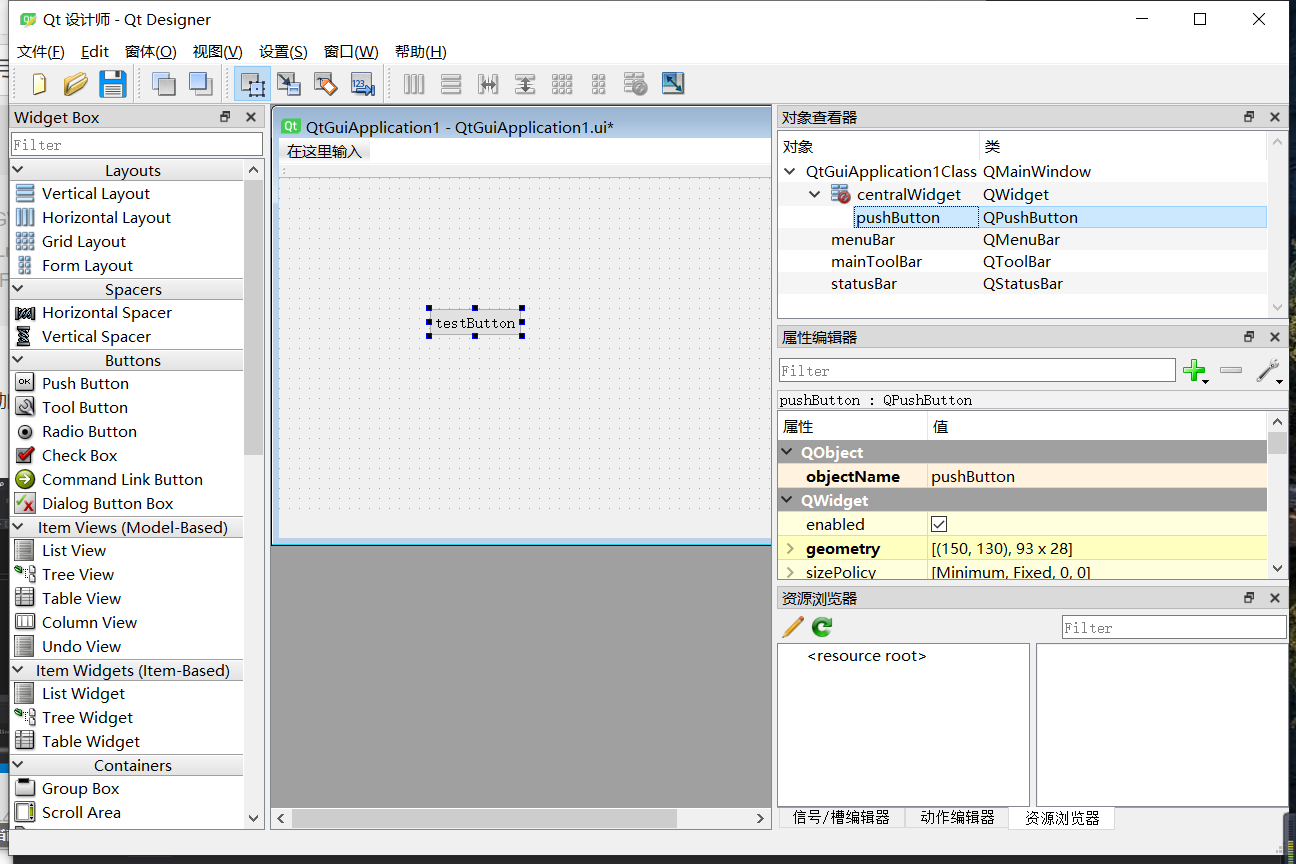Click the Remove Property minus button
Image resolution: width=1296 pixels, height=864 pixels.
1230,370
